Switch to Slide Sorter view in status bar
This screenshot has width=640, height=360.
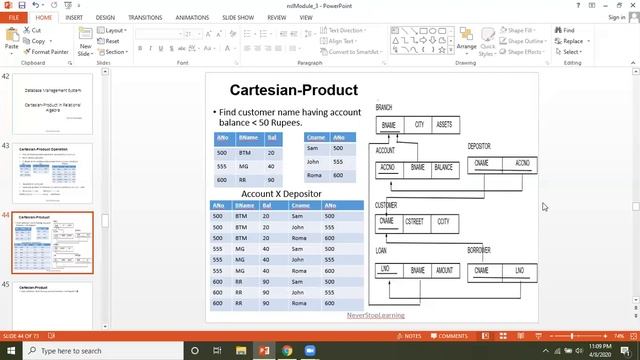click(503, 336)
